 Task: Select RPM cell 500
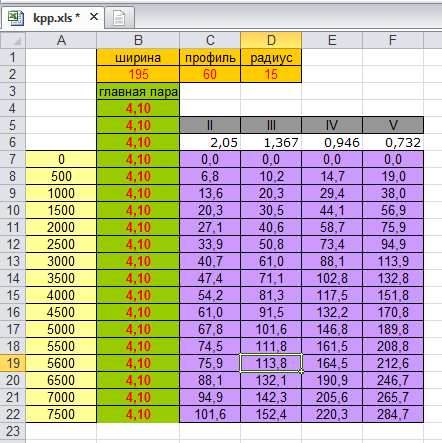tap(61, 176)
